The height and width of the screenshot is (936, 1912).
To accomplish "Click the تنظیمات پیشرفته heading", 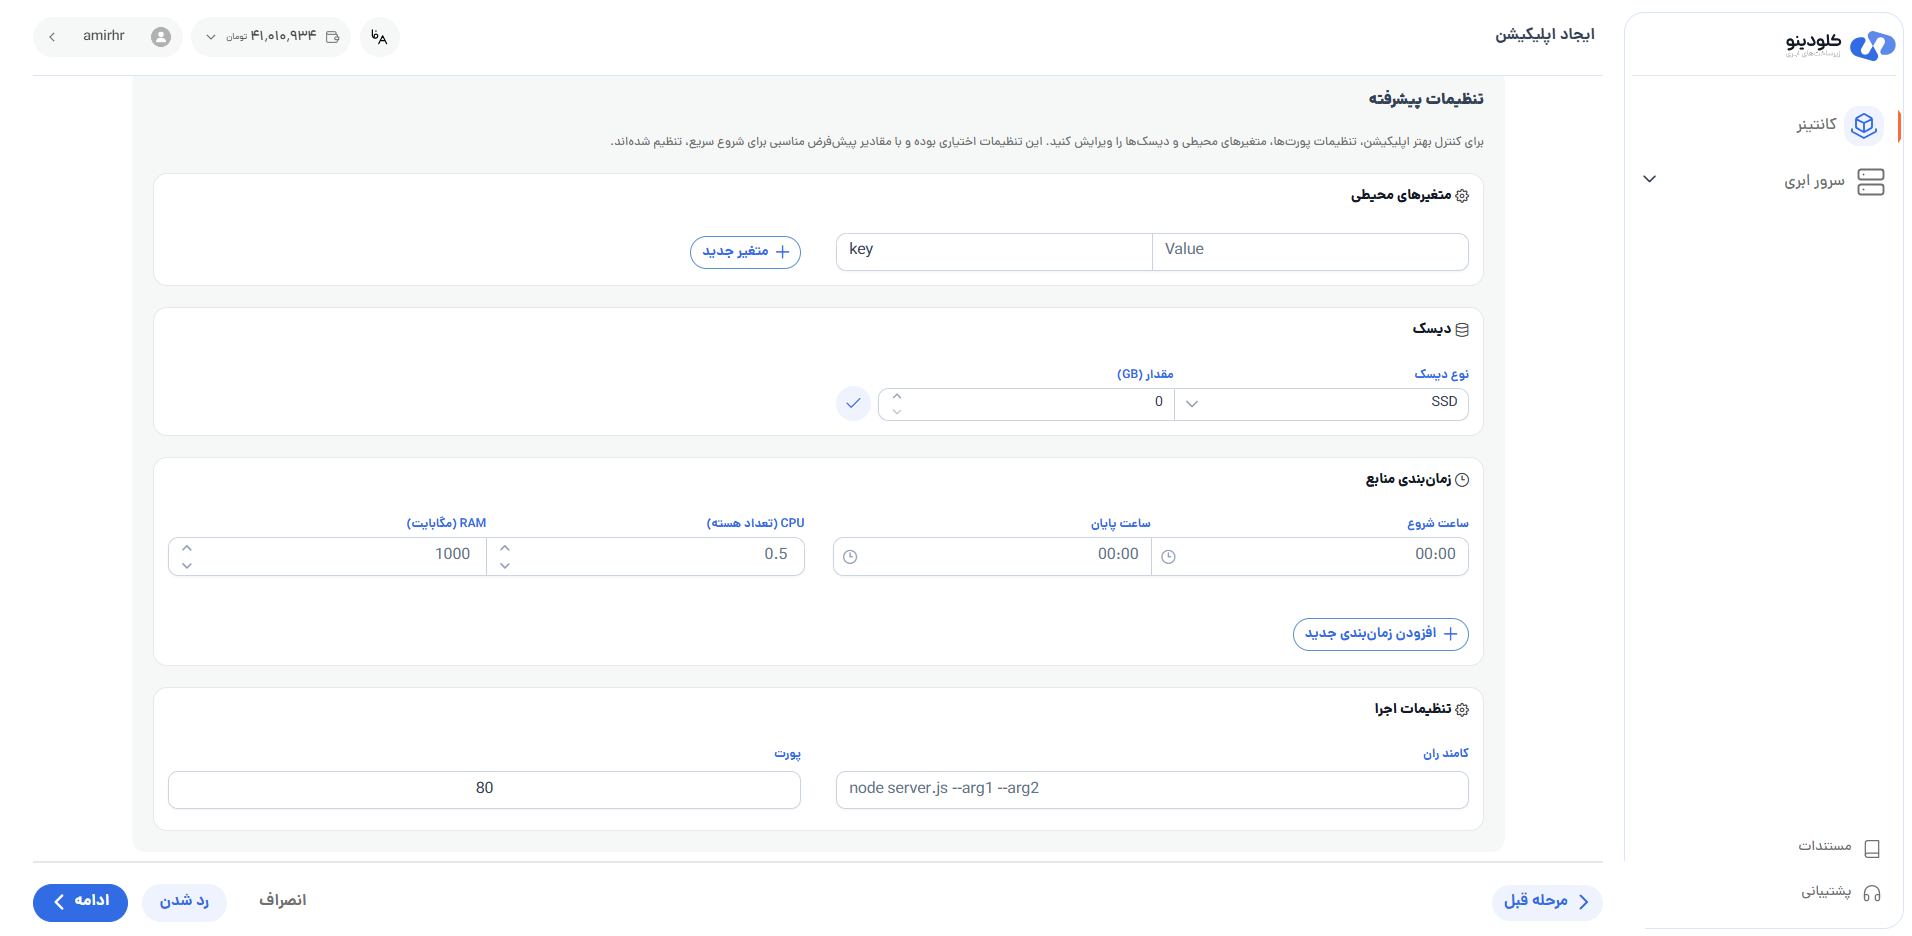I will click(x=1426, y=99).
